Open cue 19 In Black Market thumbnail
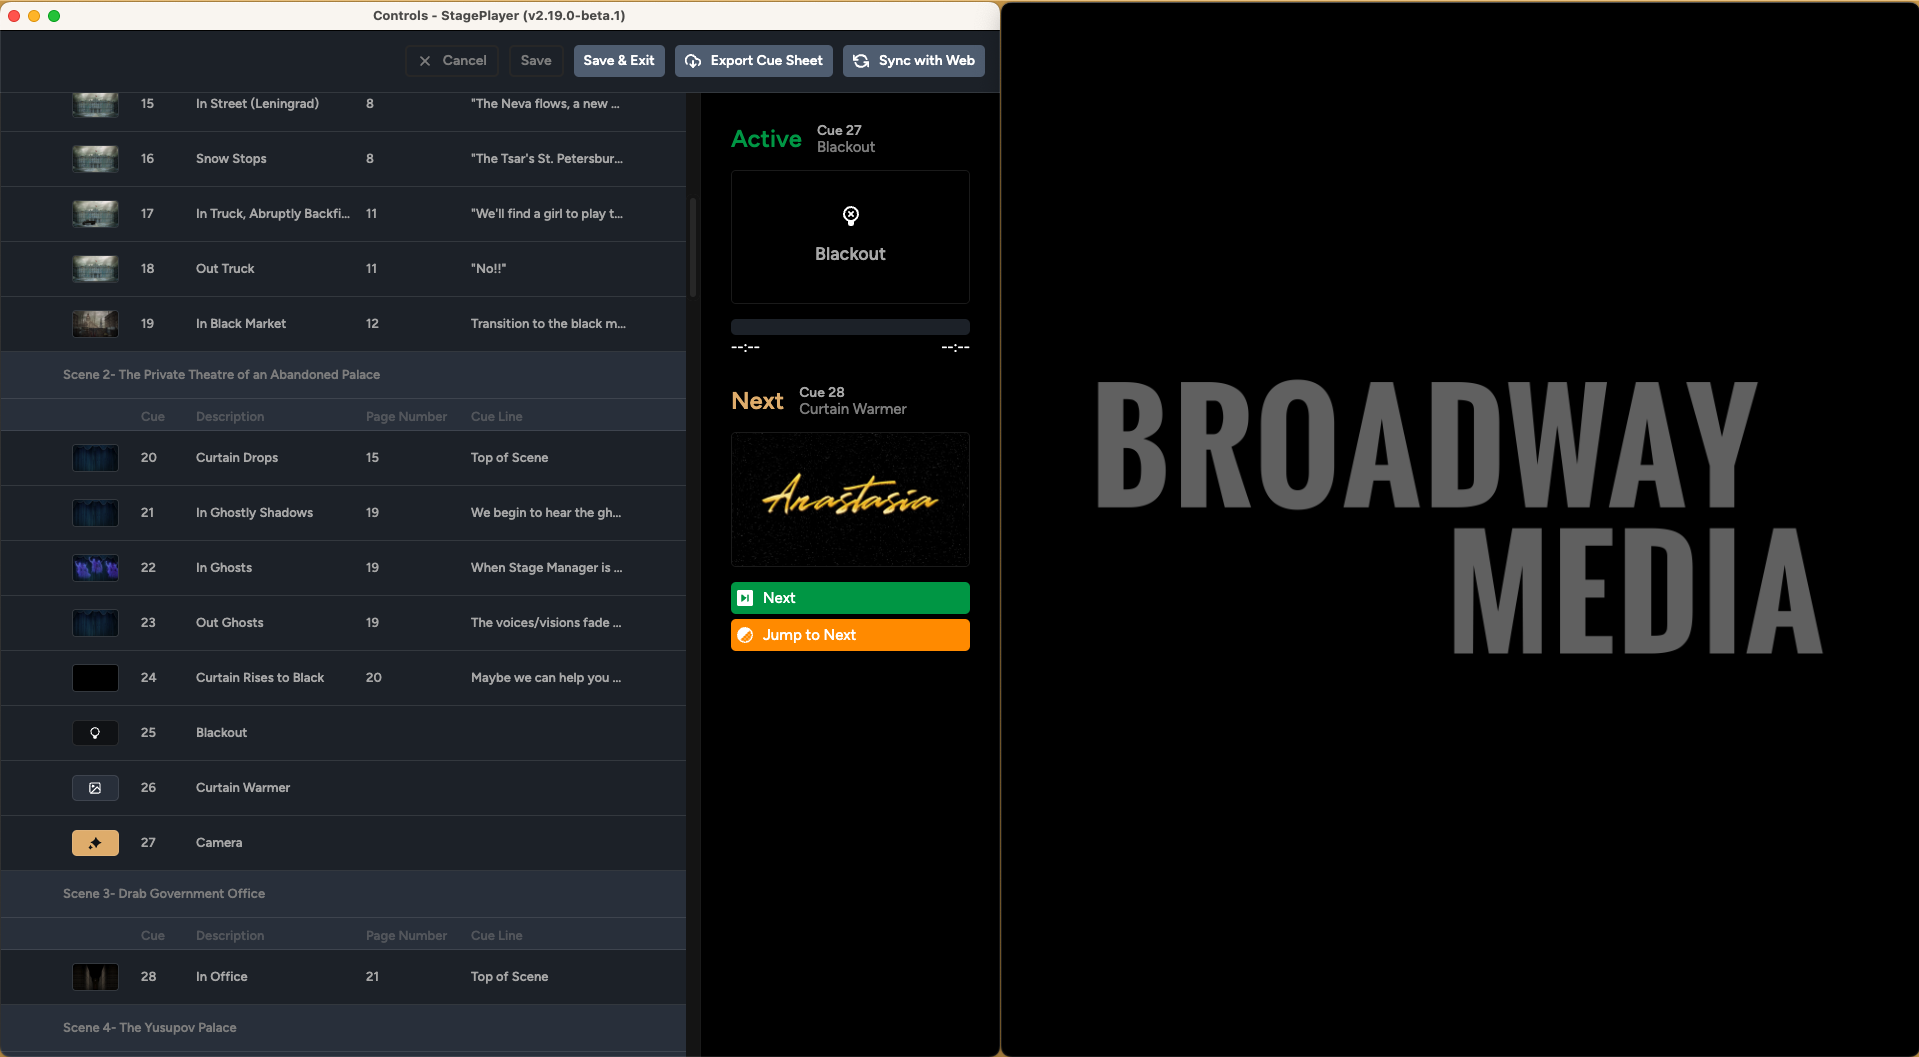Screen dimensions: 1919x1057 pos(95,324)
